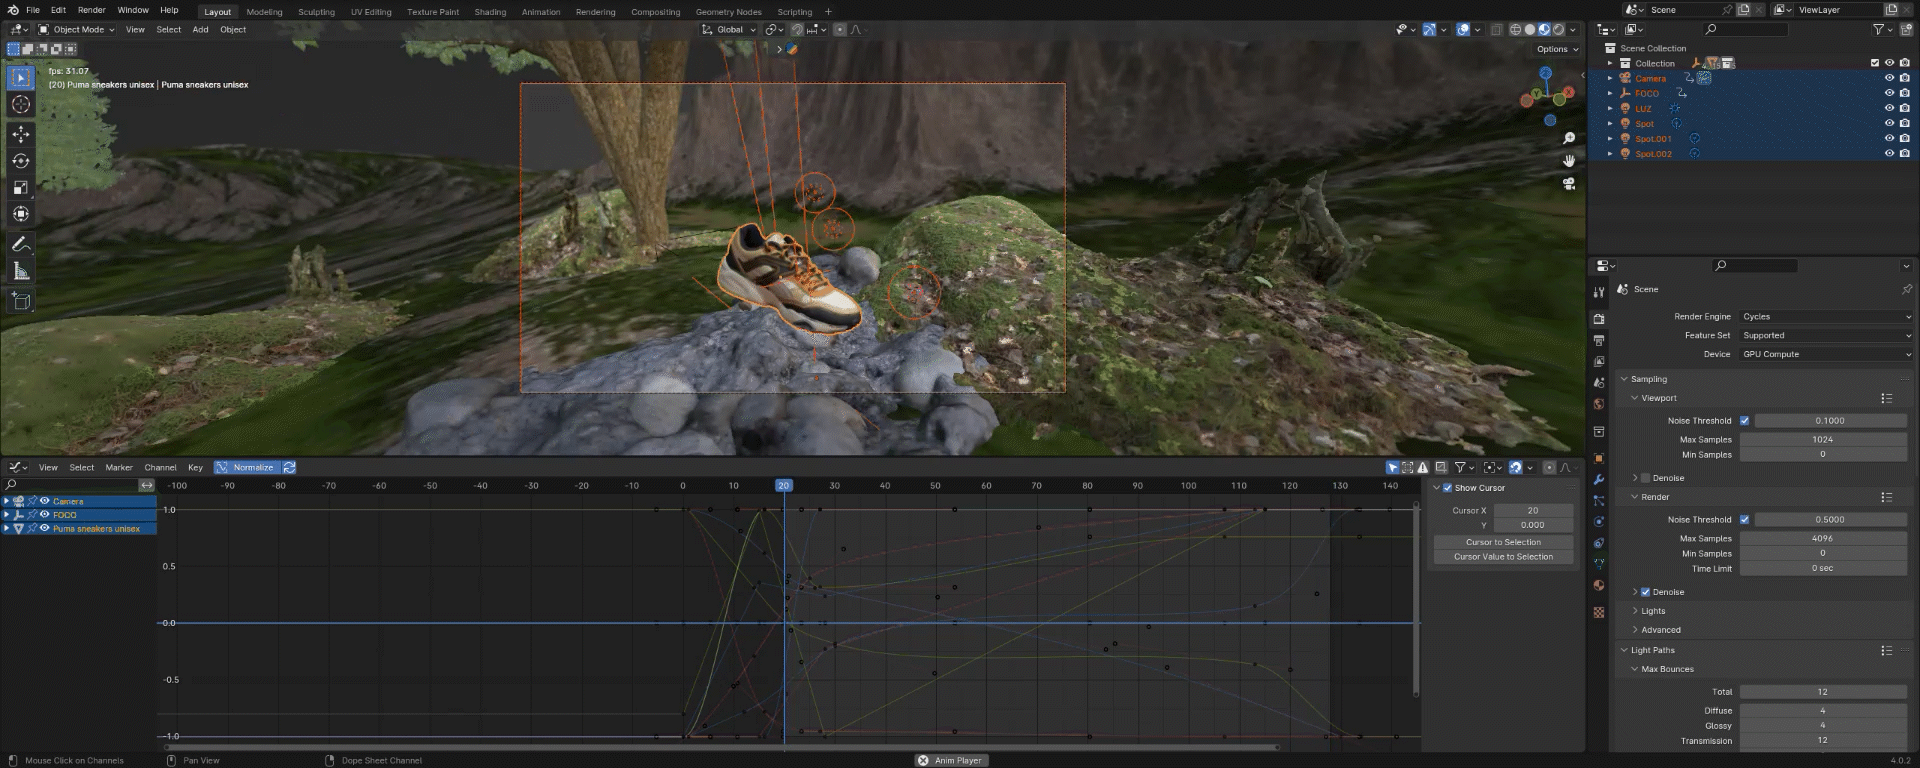1920x768 pixels.
Task: Toggle Noise Threshold checkbox under Viewport
Action: coord(1745,421)
